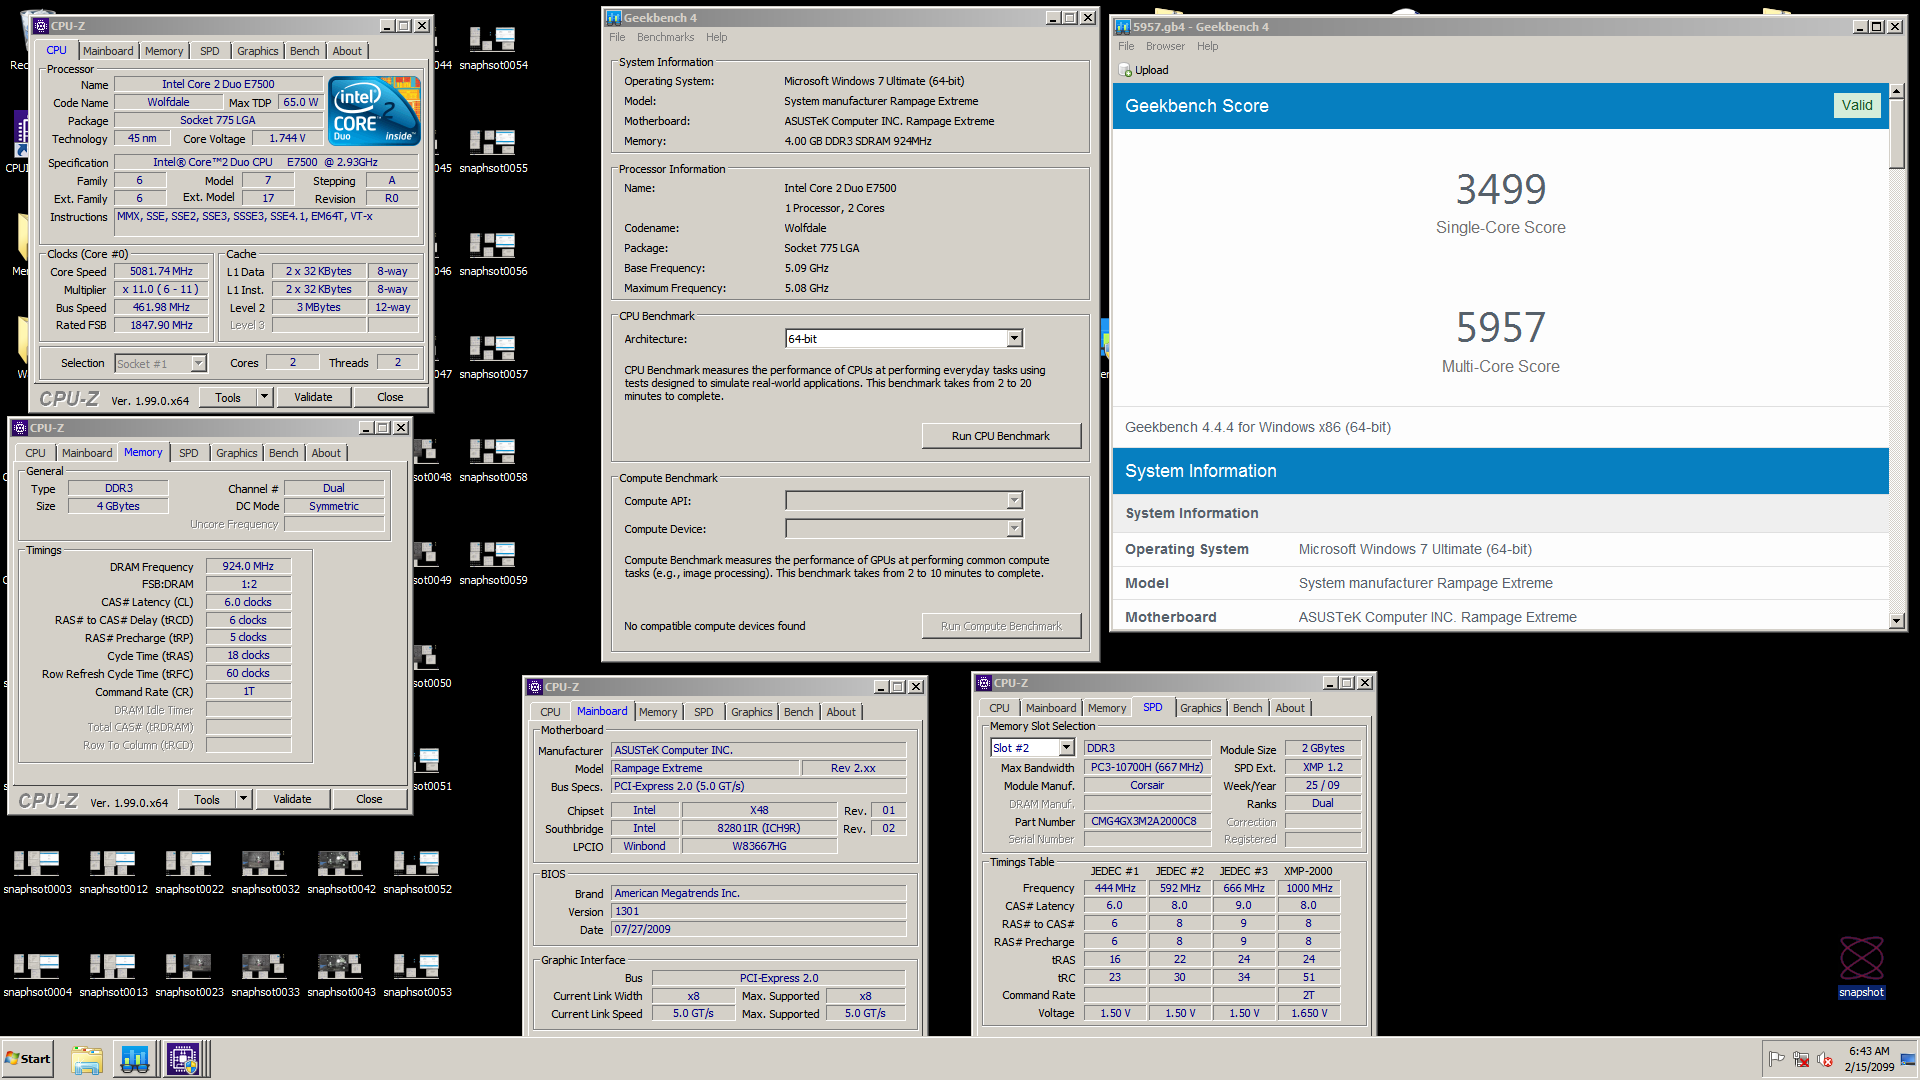This screenshot has width=1920, height=1080.
Task: Open File menu in 5957.gb4 window
Action: pyautogui.click(x=1126, y=46)
